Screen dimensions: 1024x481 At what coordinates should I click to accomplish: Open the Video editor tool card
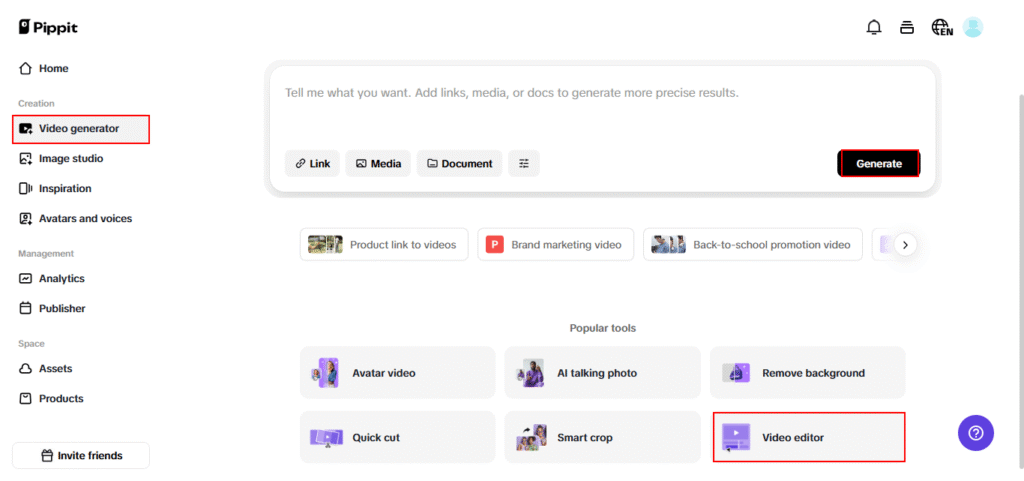[x=808, y=437]
